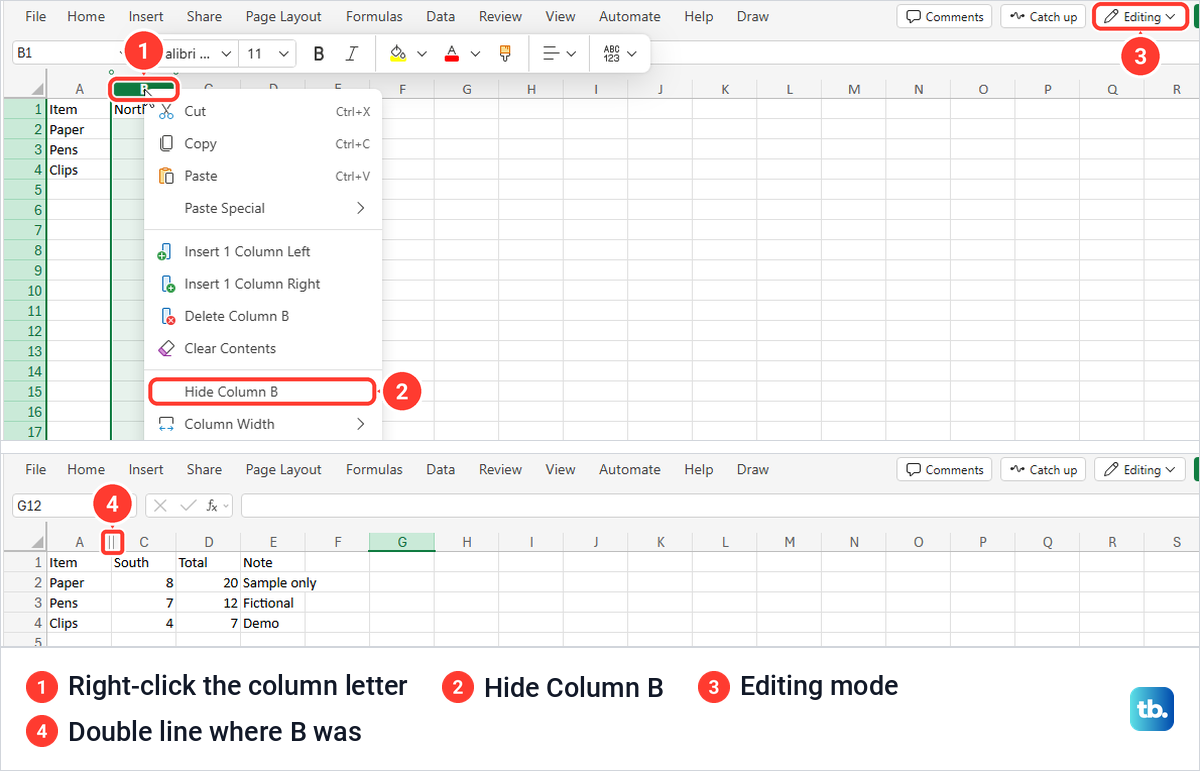Open the Calibri font name dropdown
The width and height of the screenshot is (1200, 771).
coord(226,54)
